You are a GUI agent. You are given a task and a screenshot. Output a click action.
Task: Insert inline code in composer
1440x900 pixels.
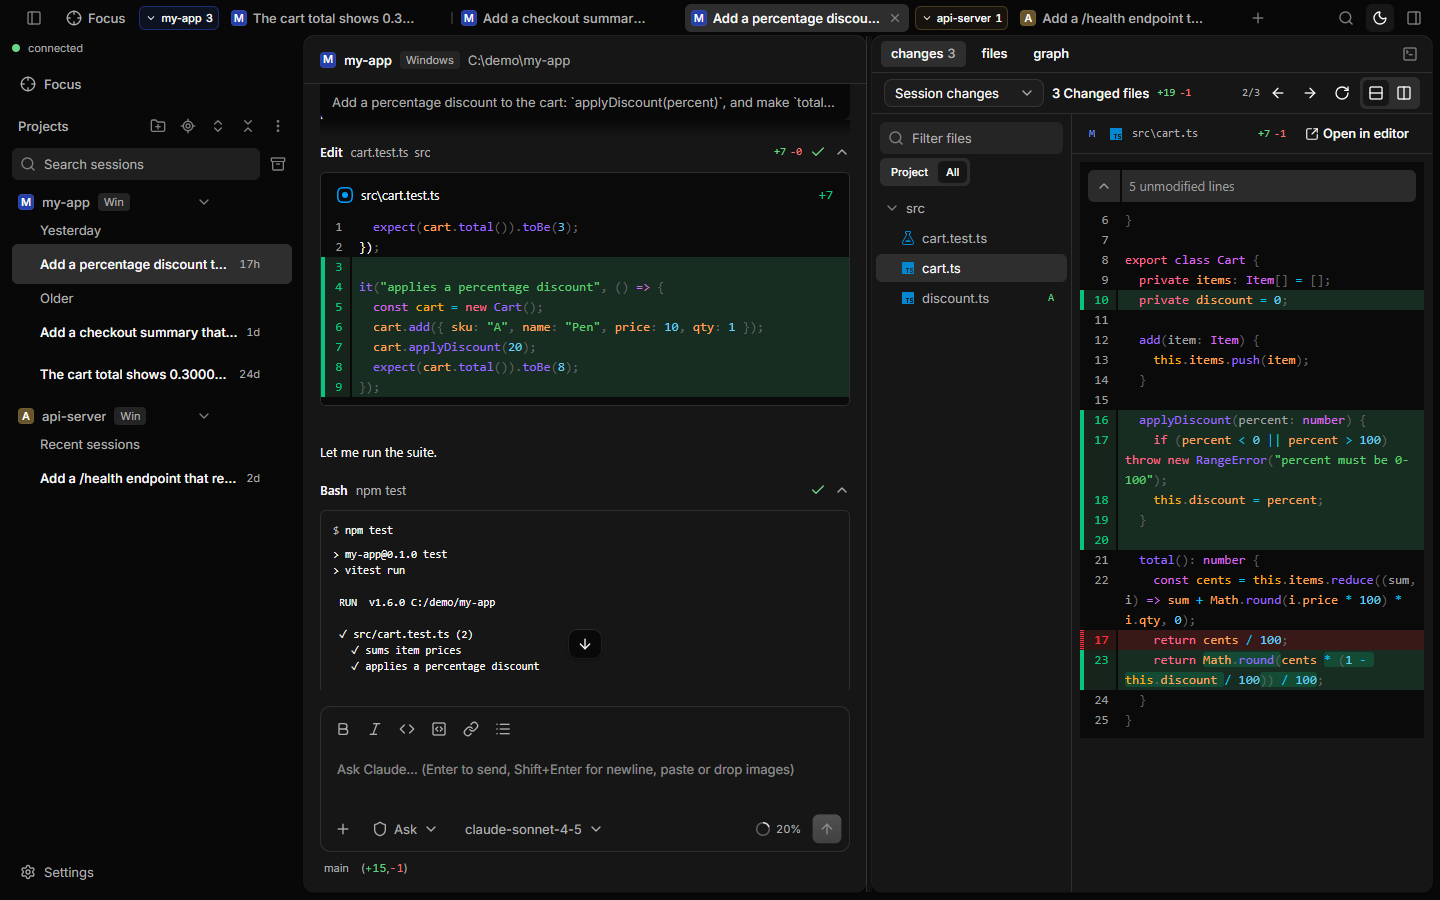coord(407,729)
